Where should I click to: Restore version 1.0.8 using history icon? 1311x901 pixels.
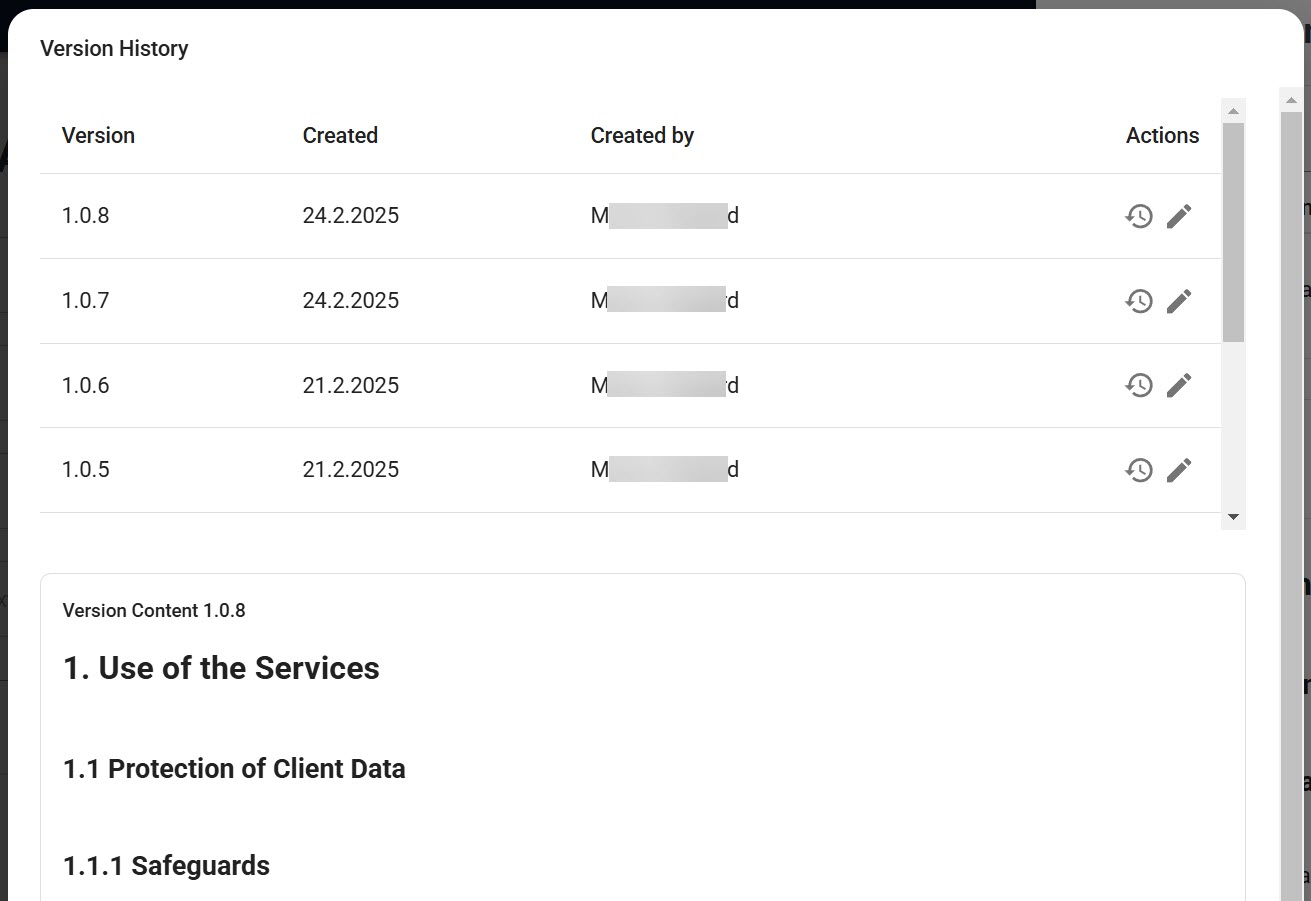click(1139, 216)
